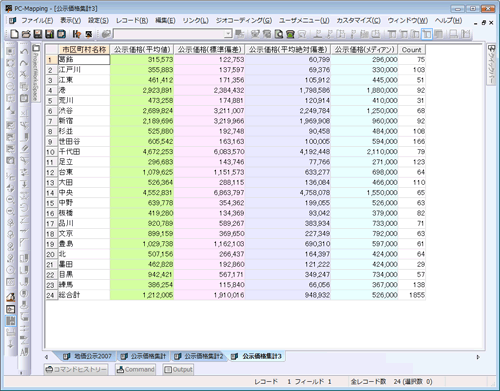Select the Zoom out magnifier tool
This screenshot has width=500, height=391.
coord(11,87)
